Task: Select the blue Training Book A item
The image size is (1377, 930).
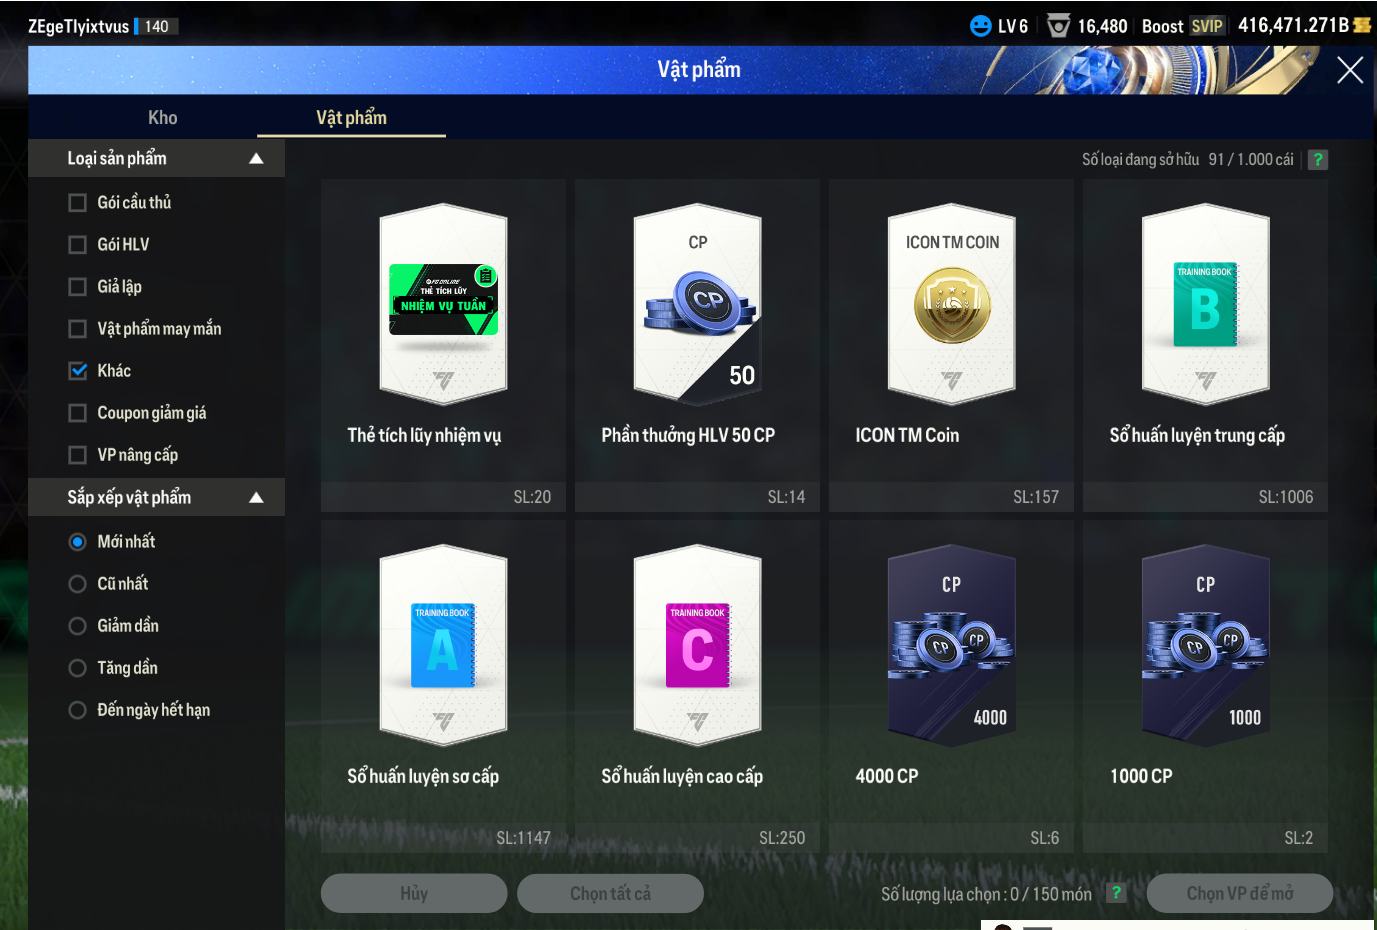Action: pyautogui.click(x=443, y=646)
